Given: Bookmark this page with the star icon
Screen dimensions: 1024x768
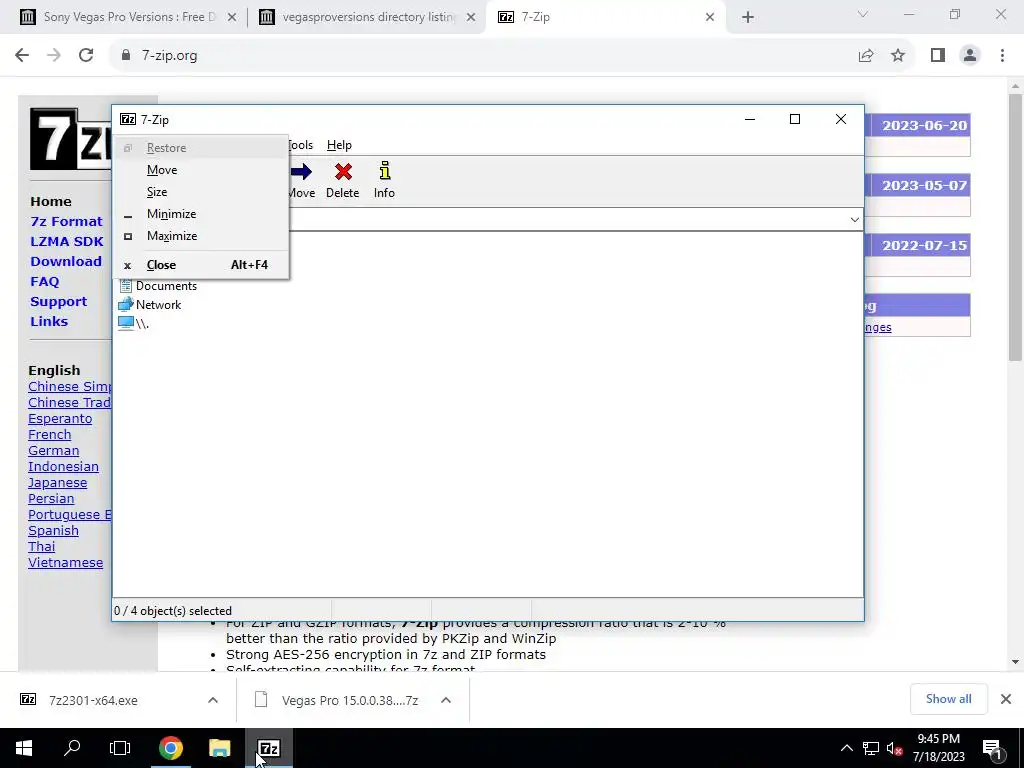Looking at the screenshot, I should click(898, 56).
